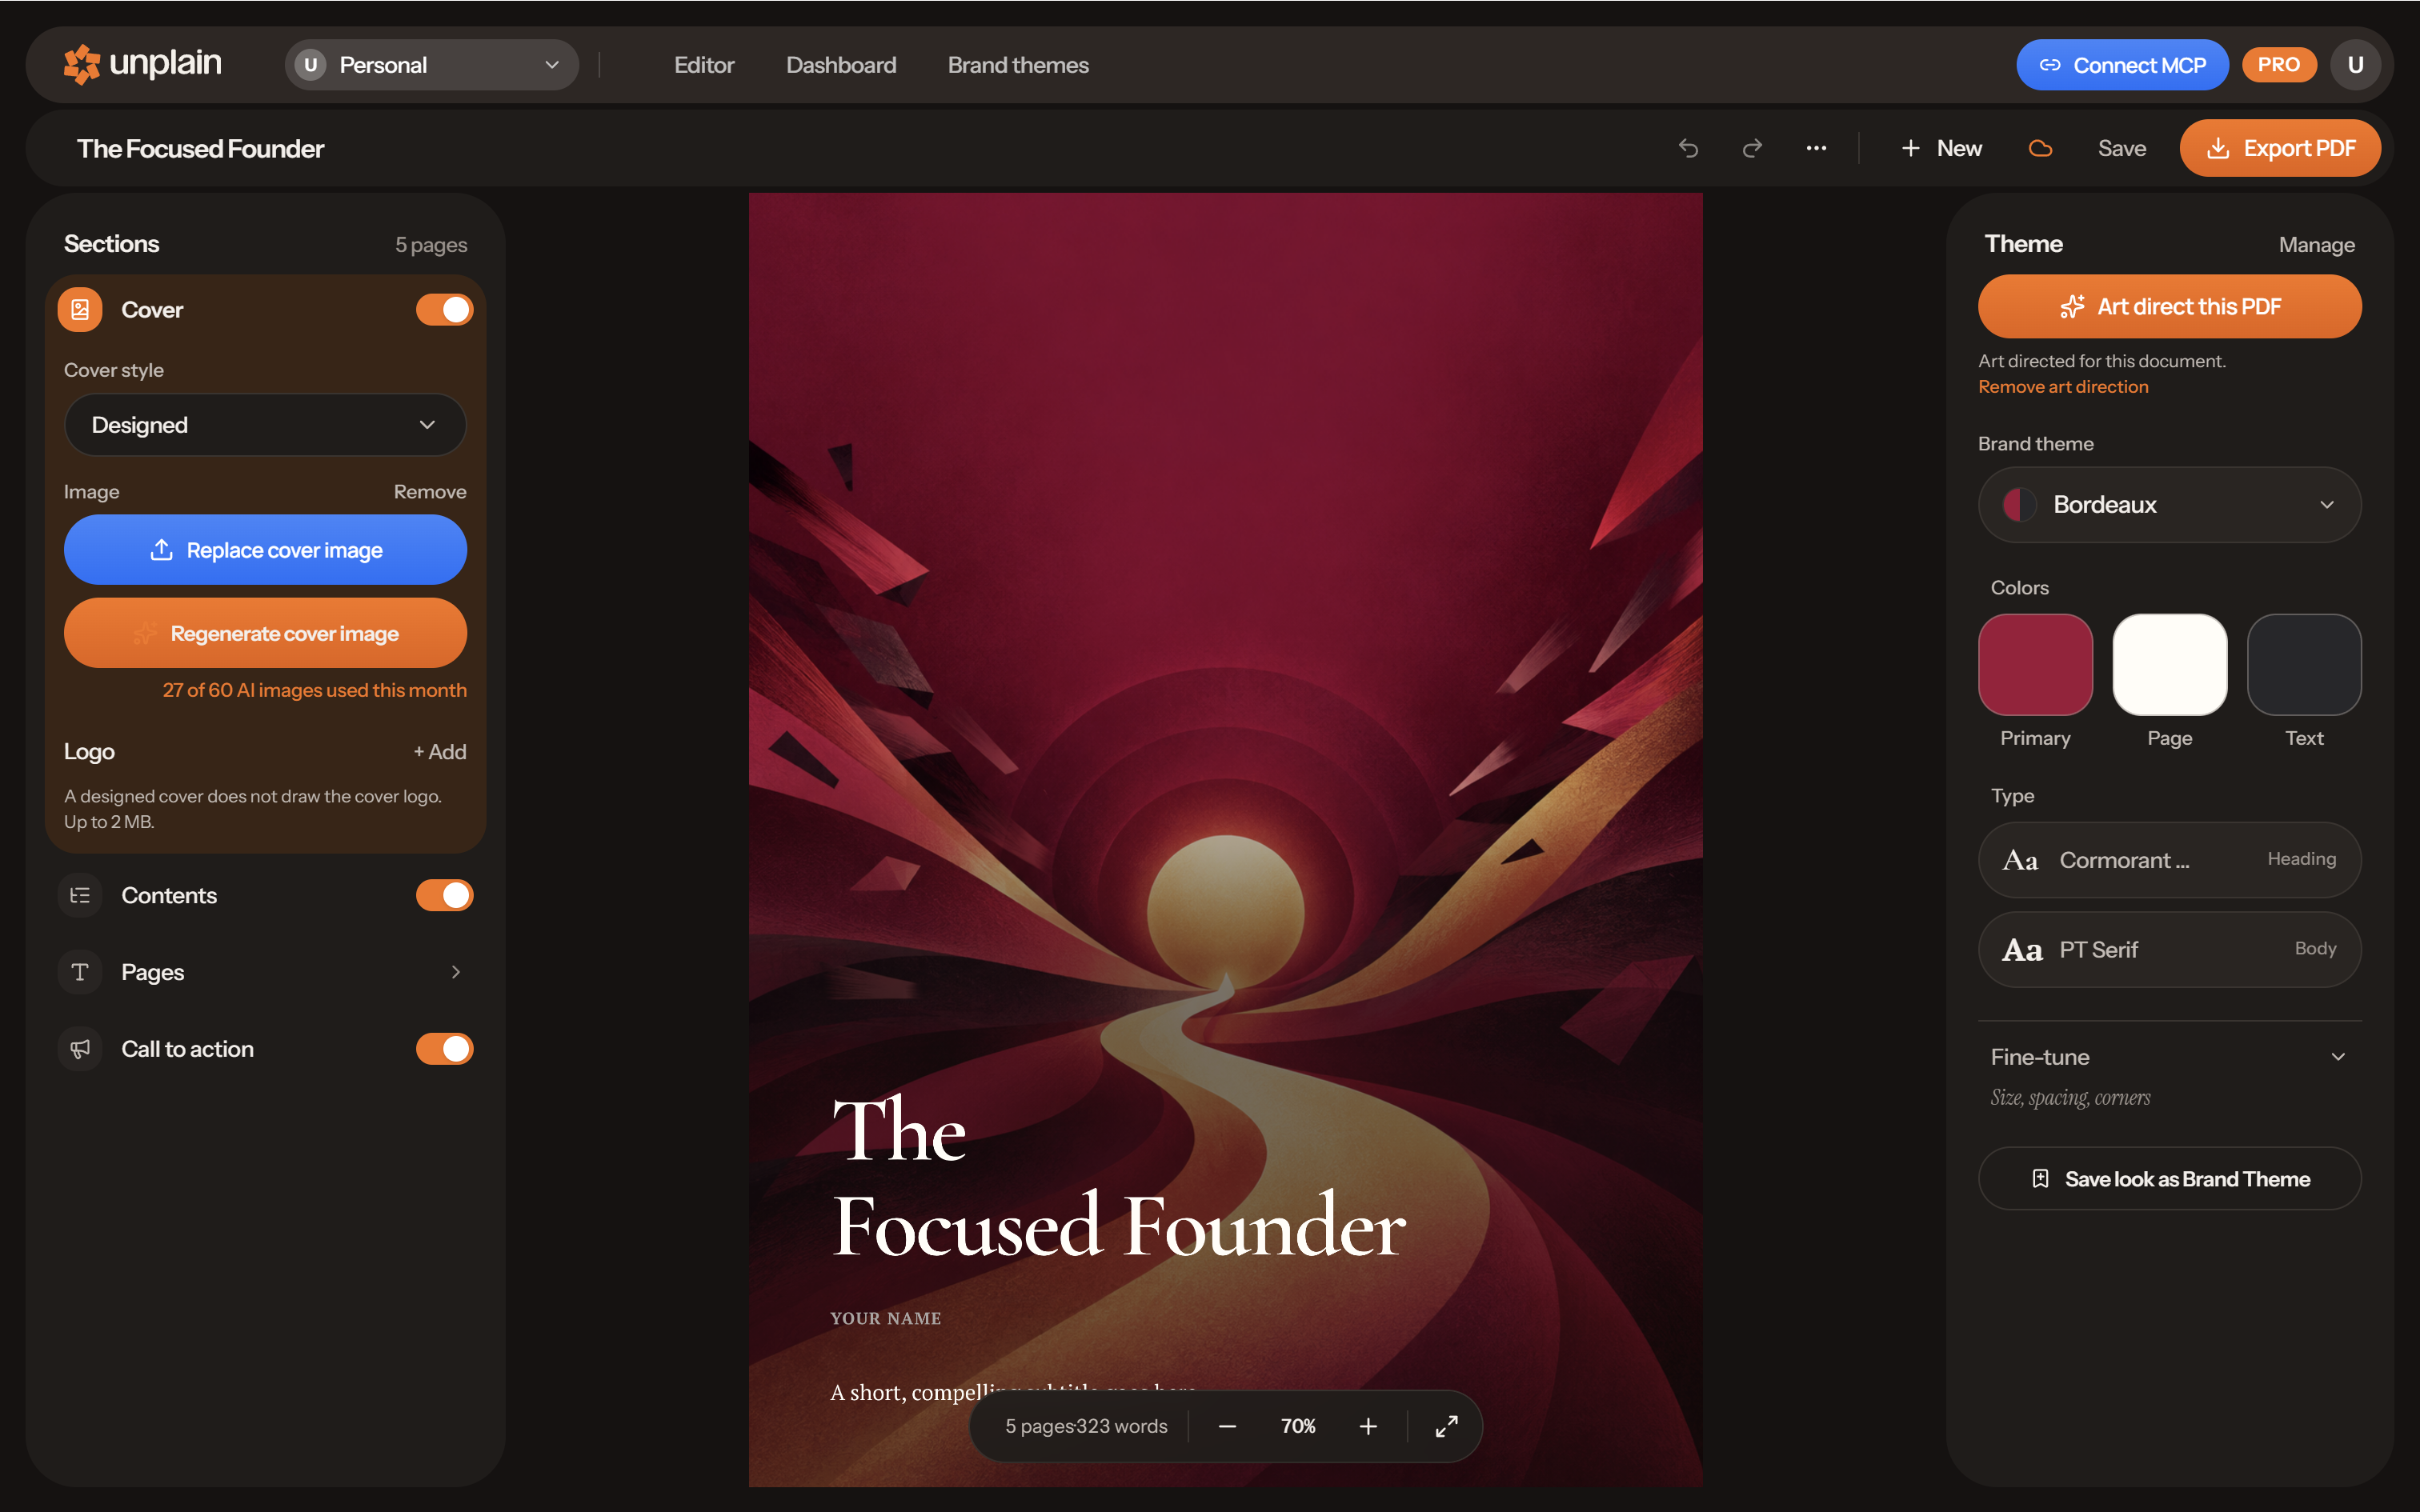This screenshot has height=1512, width=2420.
Task: Click Remove art direction link
Action: tap(2063, 387)
